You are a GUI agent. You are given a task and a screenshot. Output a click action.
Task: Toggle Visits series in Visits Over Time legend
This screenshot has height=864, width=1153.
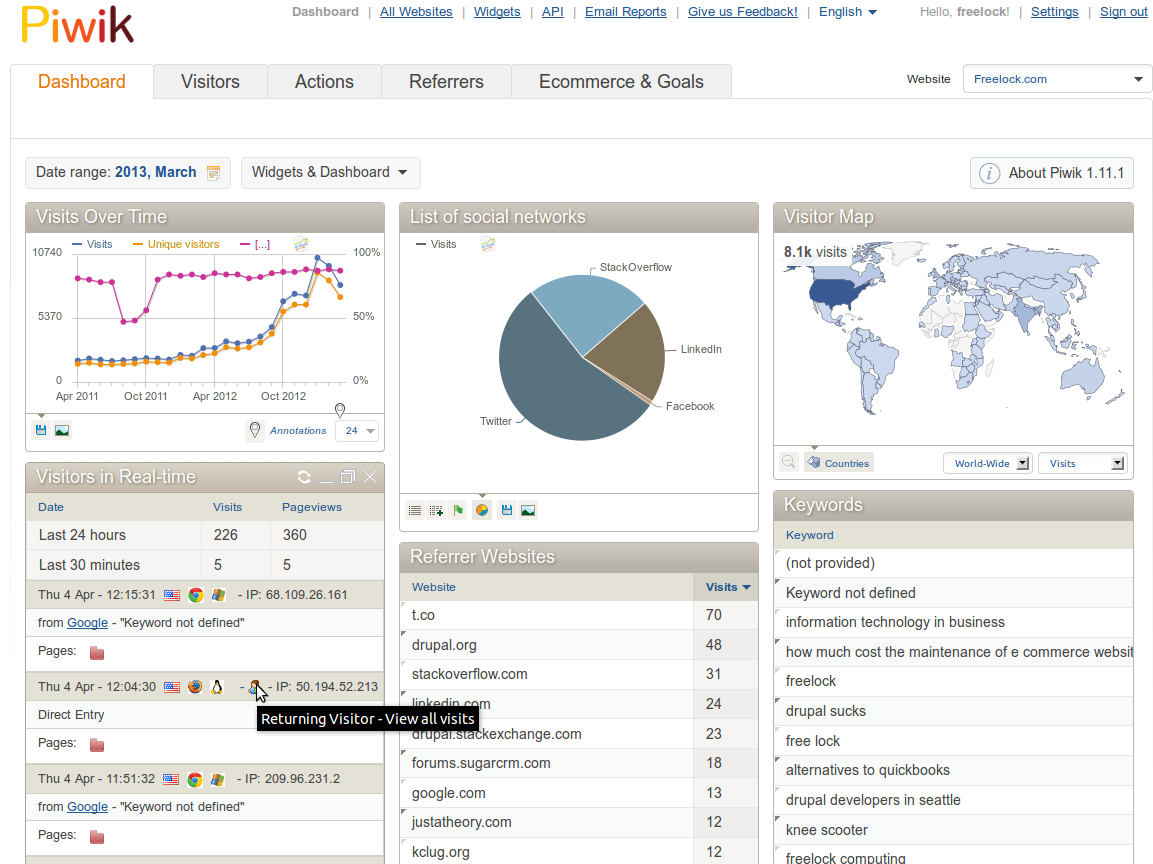(93, 244)
